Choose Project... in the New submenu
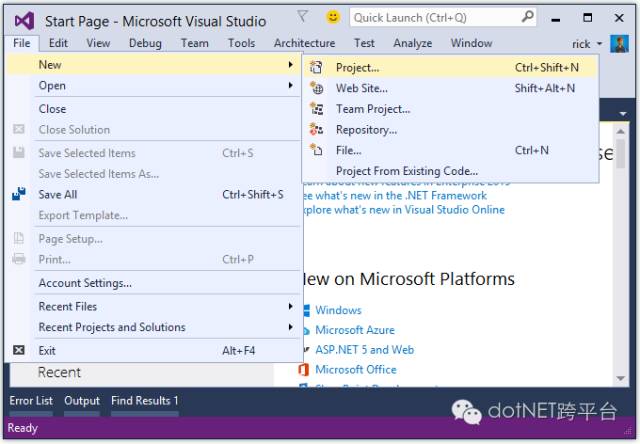 [x=451, y=67]
